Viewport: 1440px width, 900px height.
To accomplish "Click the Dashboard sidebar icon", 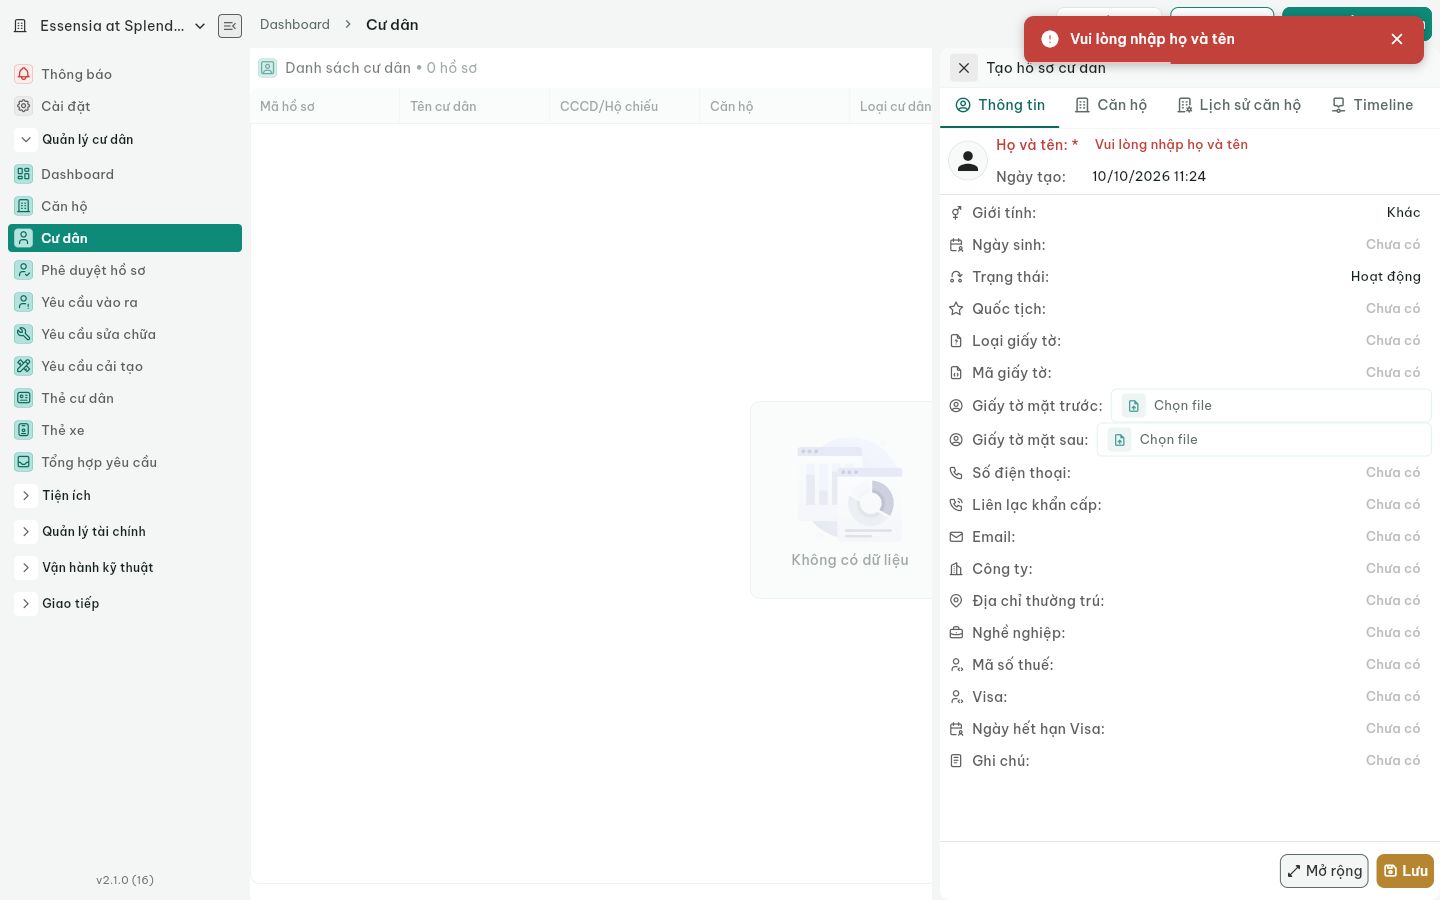I will point(24,174).
